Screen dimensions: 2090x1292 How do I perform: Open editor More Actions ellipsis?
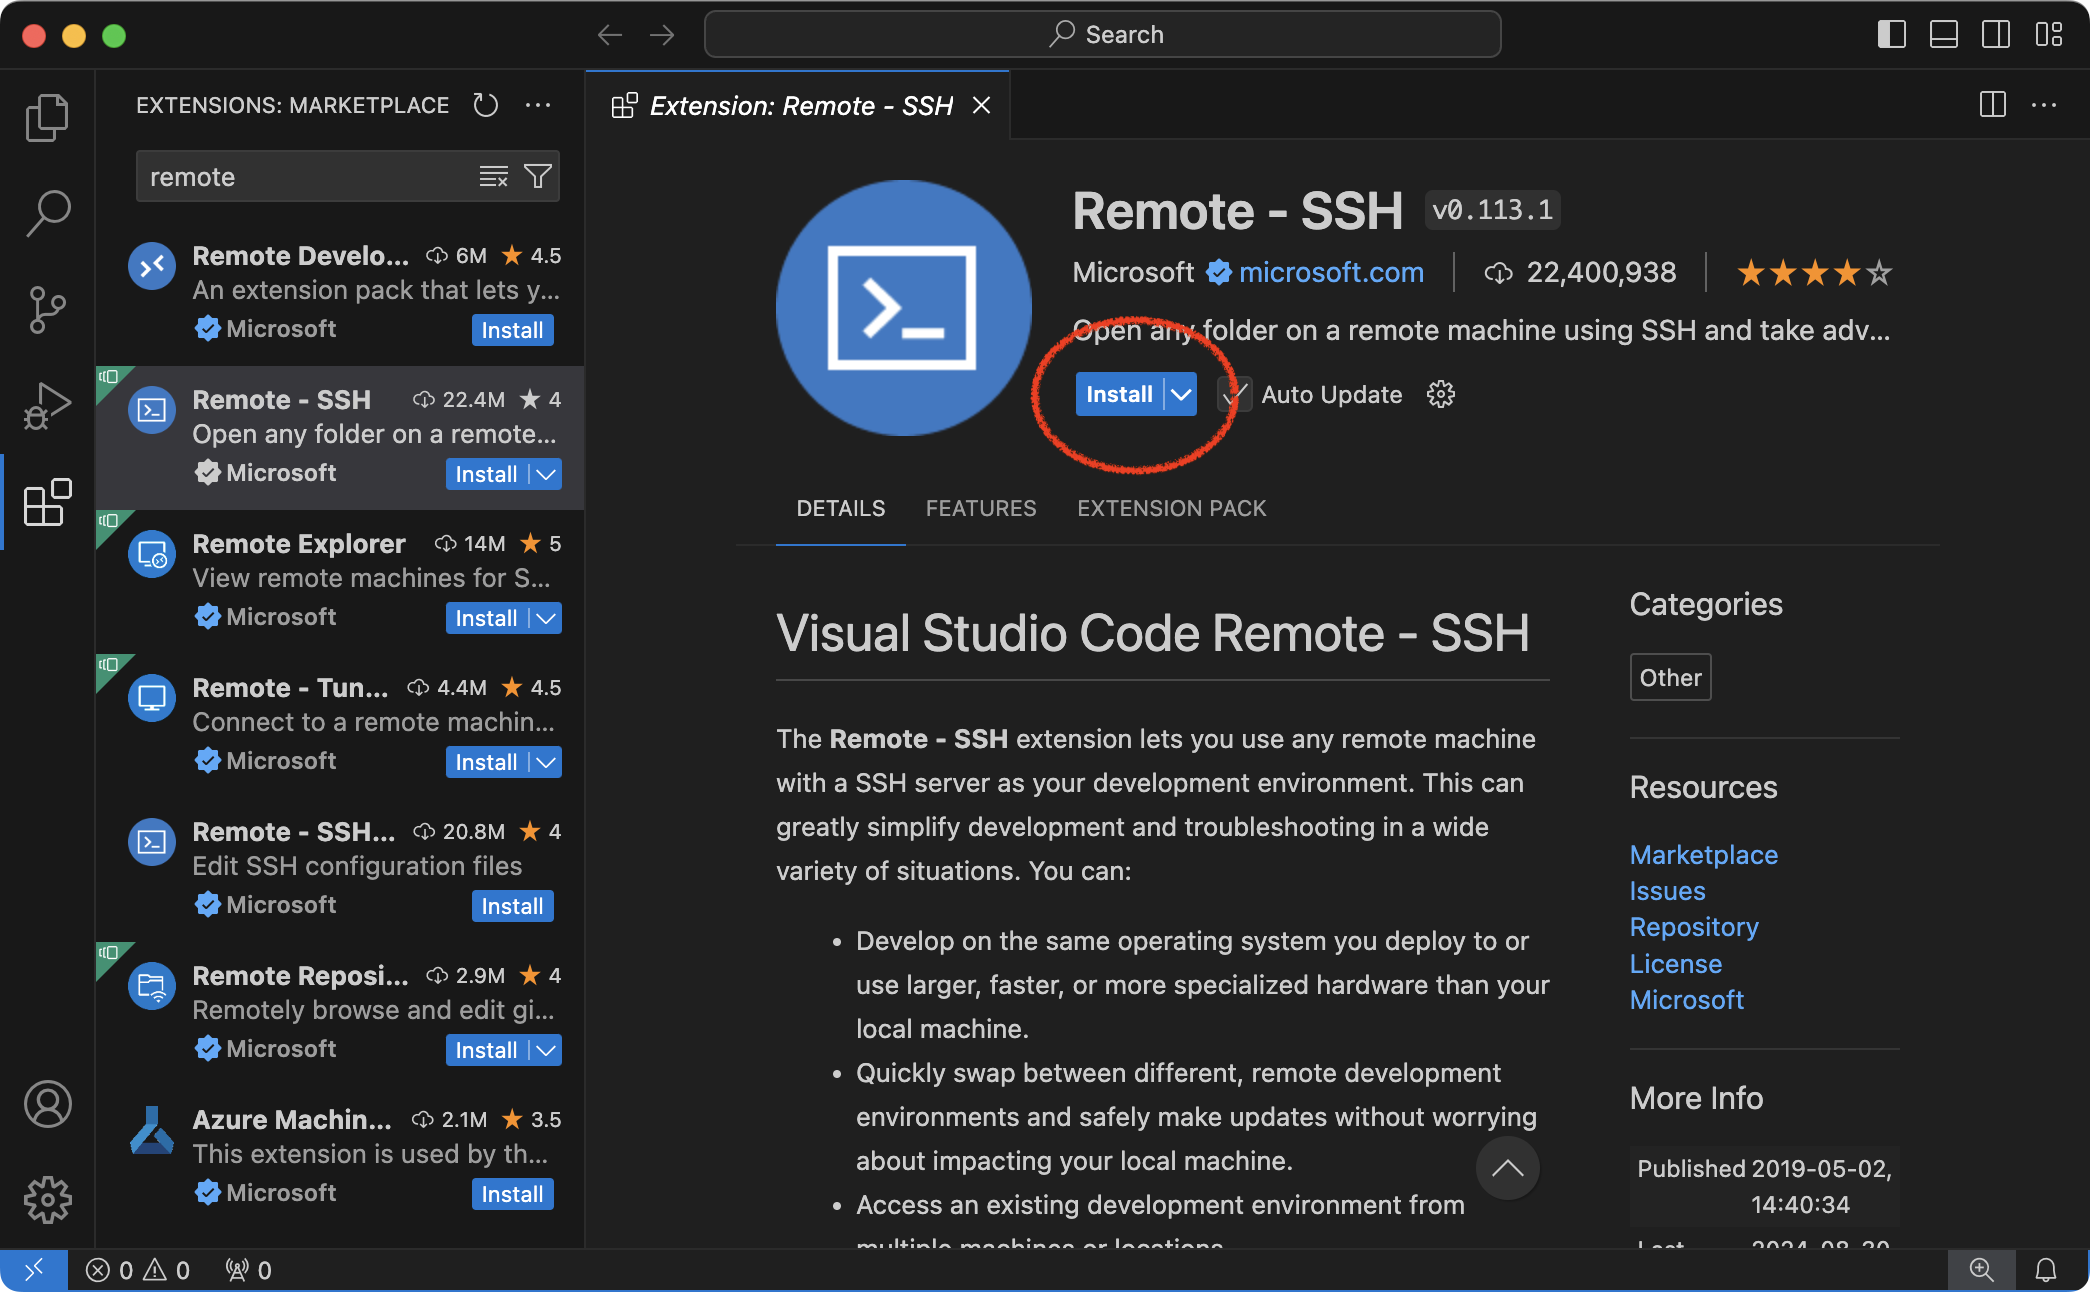click(x=2044, y=104)
